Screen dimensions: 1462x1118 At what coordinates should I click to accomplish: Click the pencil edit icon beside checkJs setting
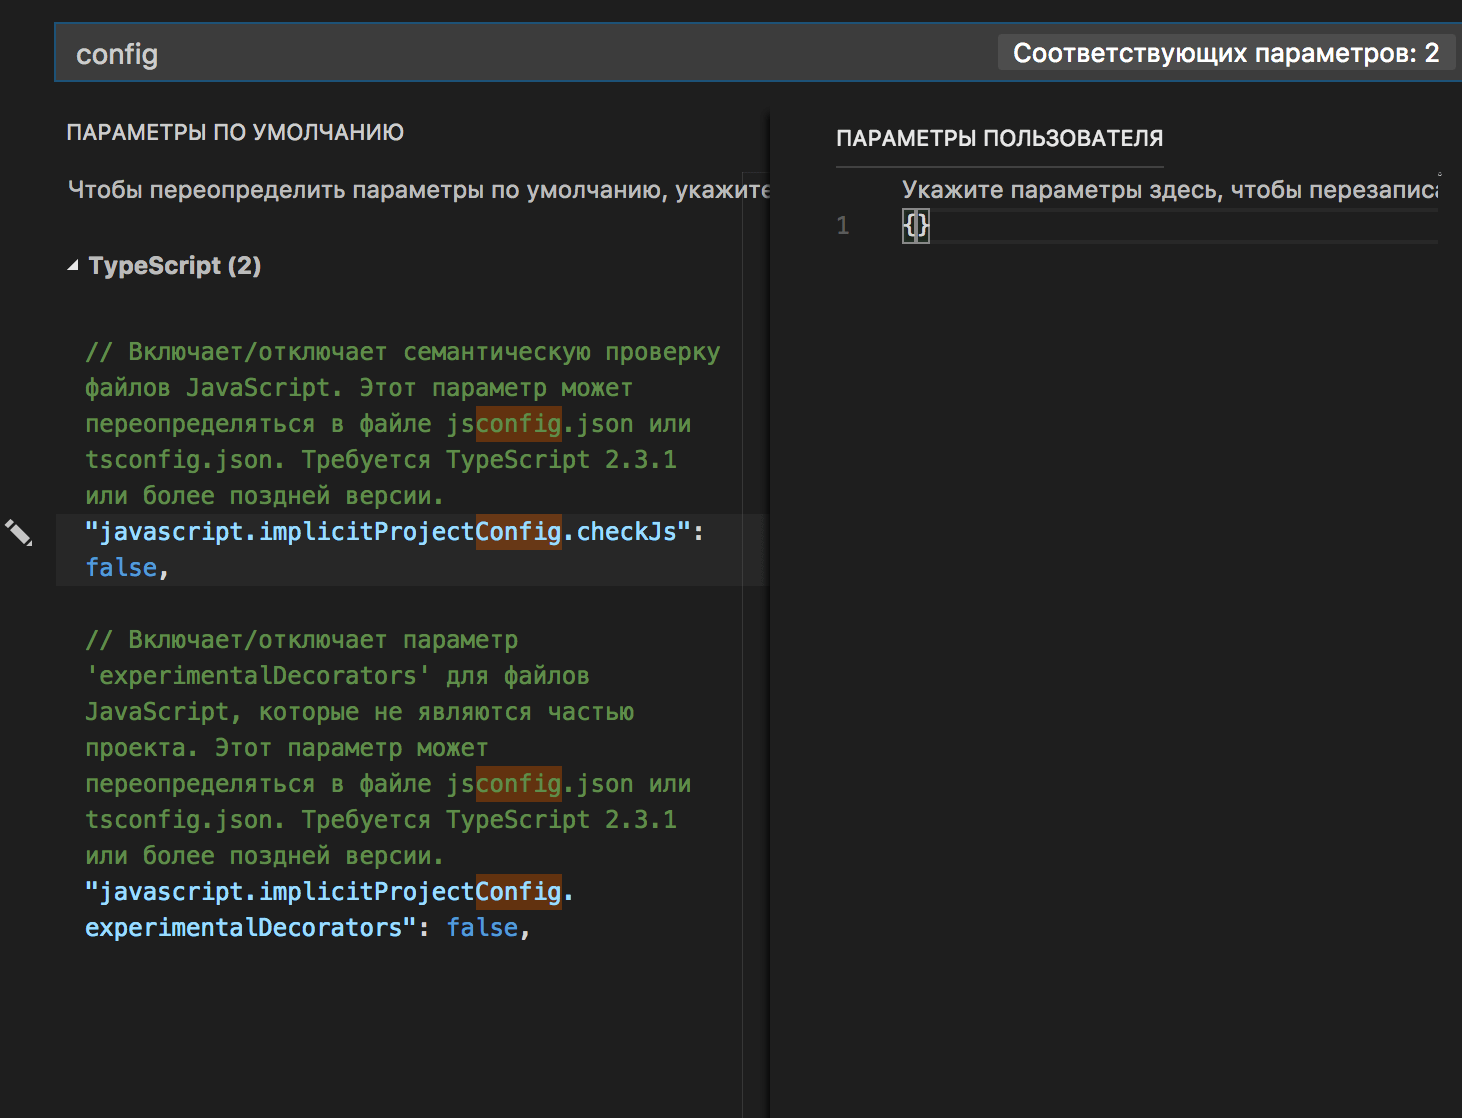pyautogui.click(x=18, y=532)
